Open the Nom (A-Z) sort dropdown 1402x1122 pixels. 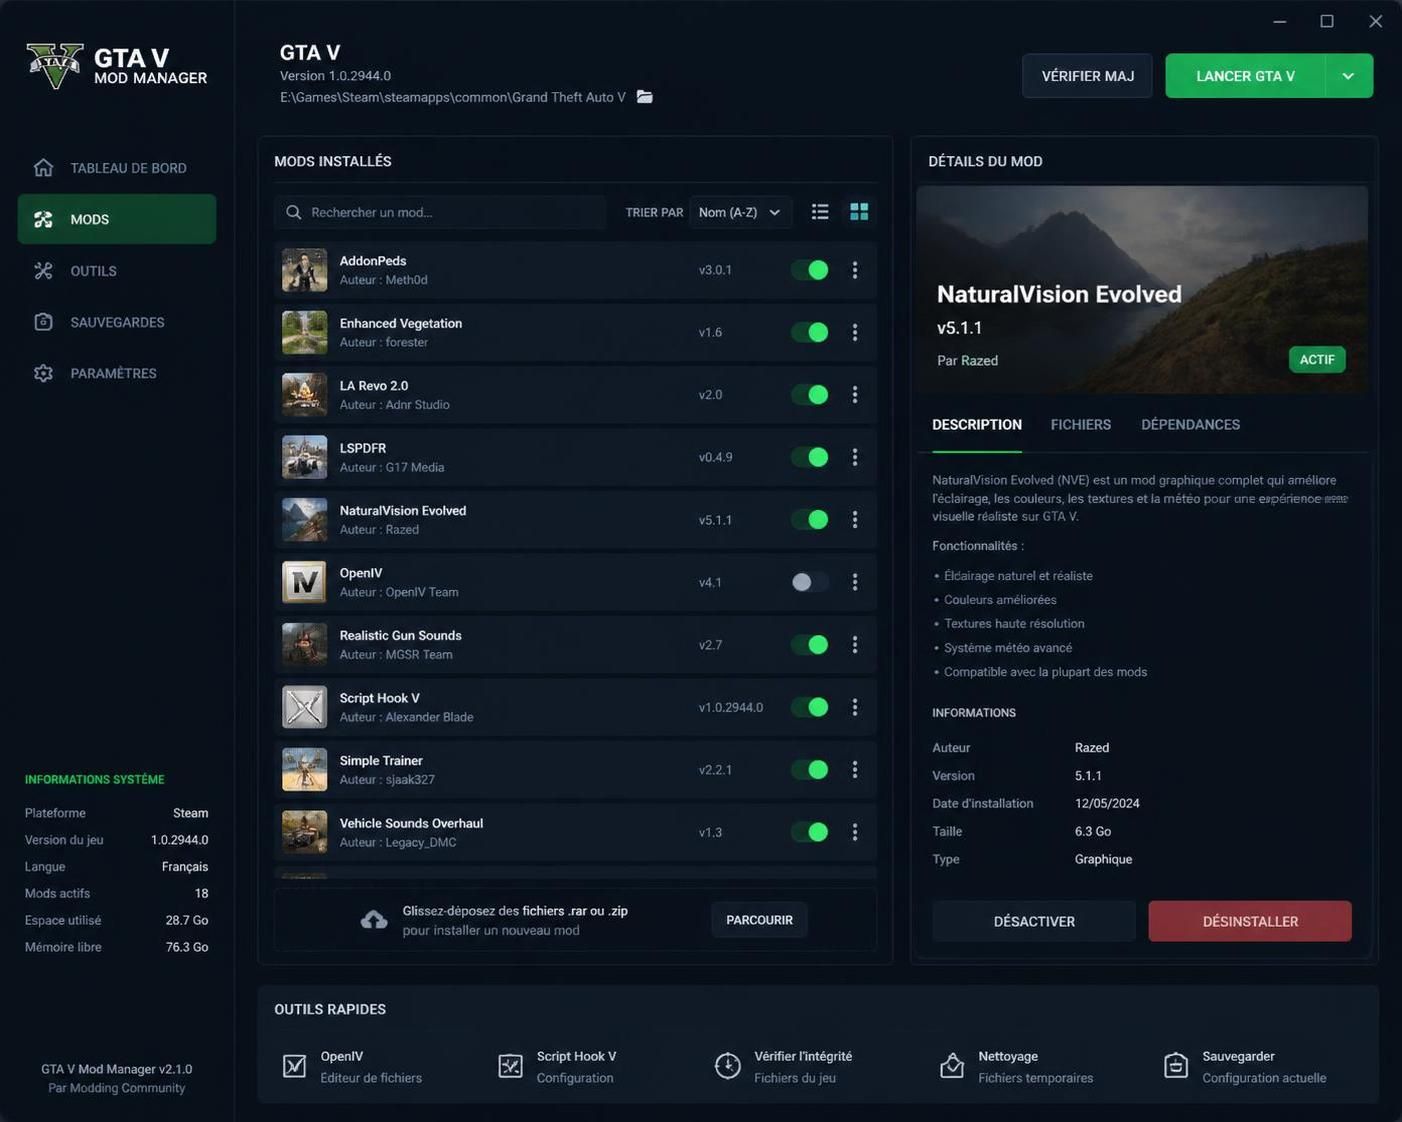740,212
